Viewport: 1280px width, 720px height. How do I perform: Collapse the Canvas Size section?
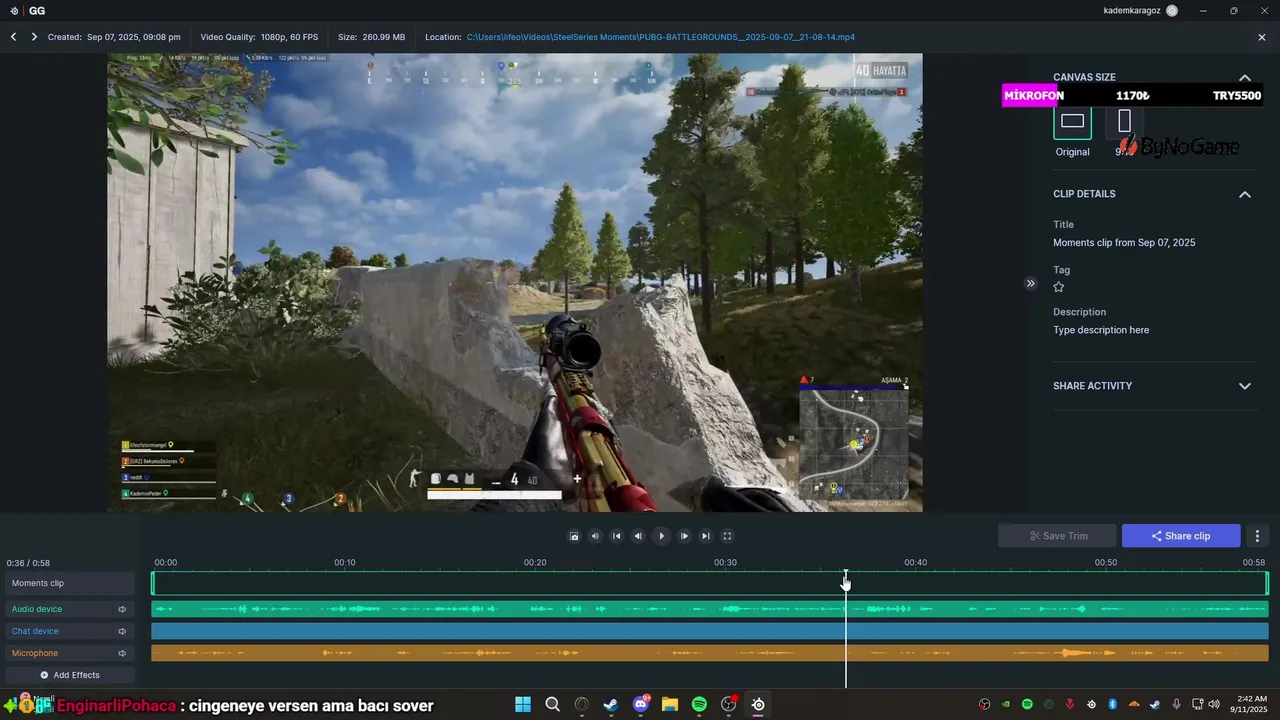point(1245,78)
